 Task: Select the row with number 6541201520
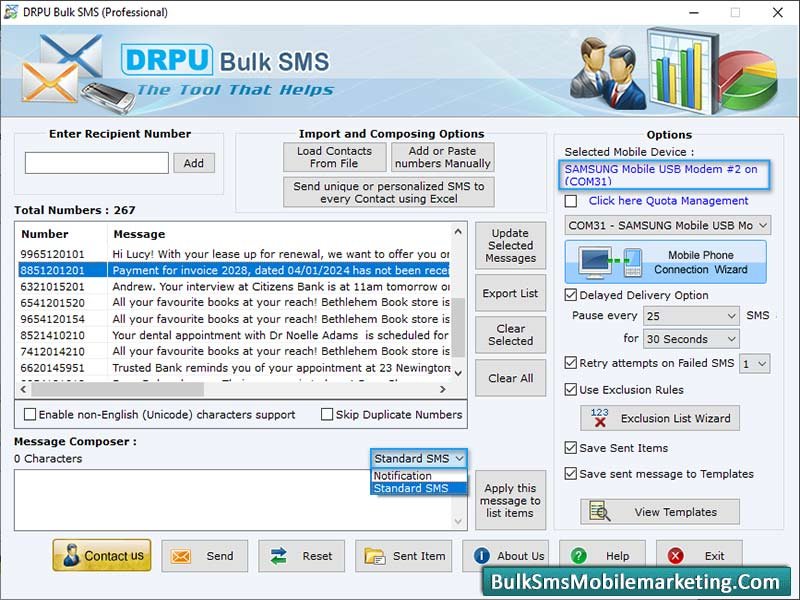[235, 303]
